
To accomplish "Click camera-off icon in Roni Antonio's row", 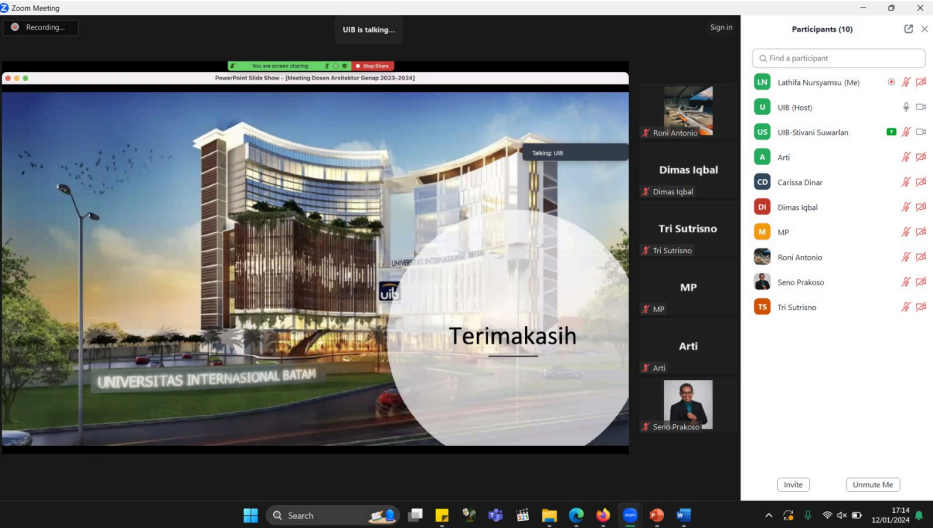I will click(921, 257).
